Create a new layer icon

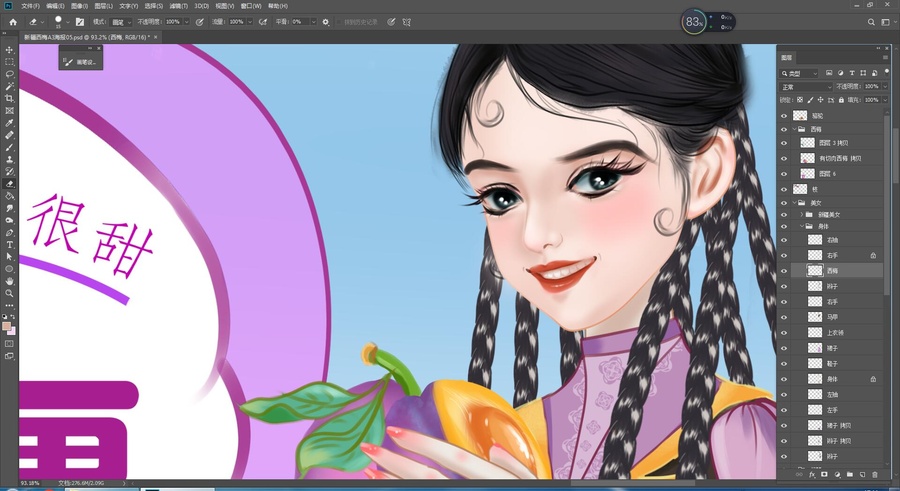click(x=862, y=474)
